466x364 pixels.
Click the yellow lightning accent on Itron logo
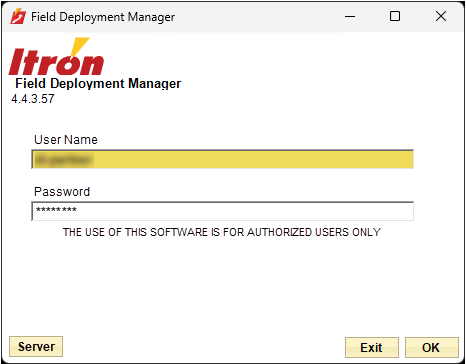coord(80,46)
